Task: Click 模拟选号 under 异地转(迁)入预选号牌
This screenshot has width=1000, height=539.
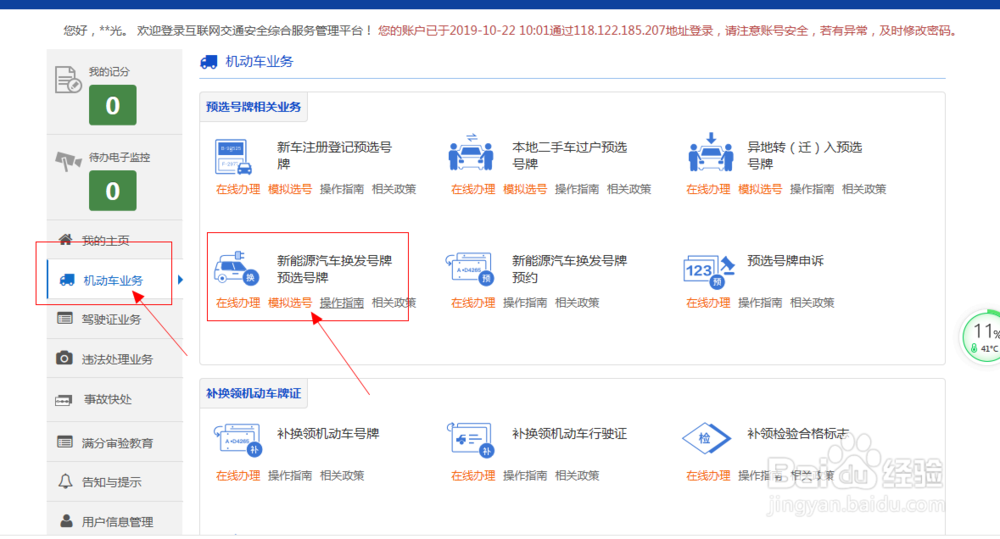Action: pyautogui.click(x=760, y=189)
